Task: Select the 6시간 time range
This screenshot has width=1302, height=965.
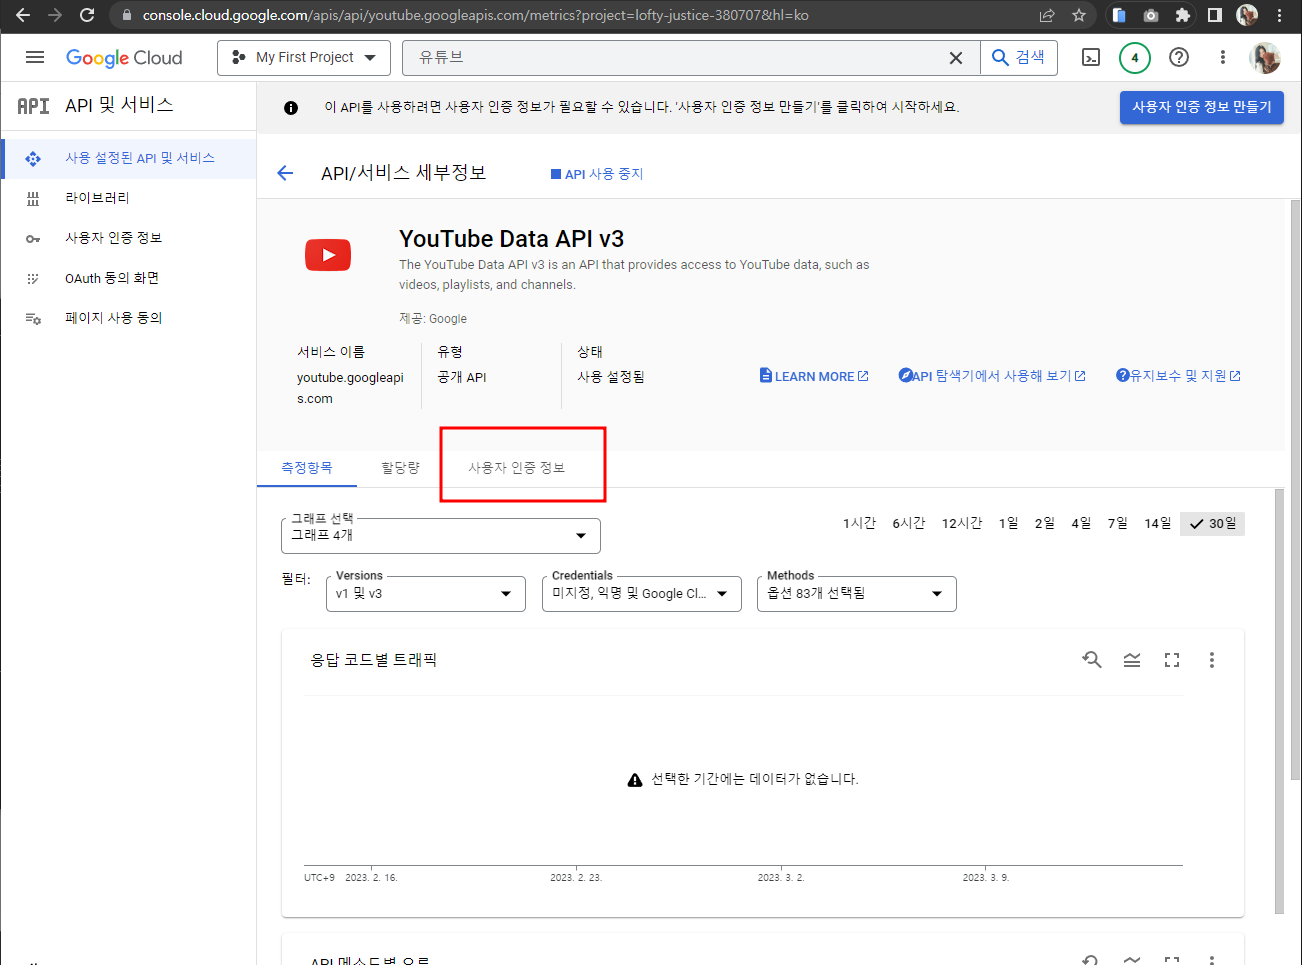Action: pos(909,523)
